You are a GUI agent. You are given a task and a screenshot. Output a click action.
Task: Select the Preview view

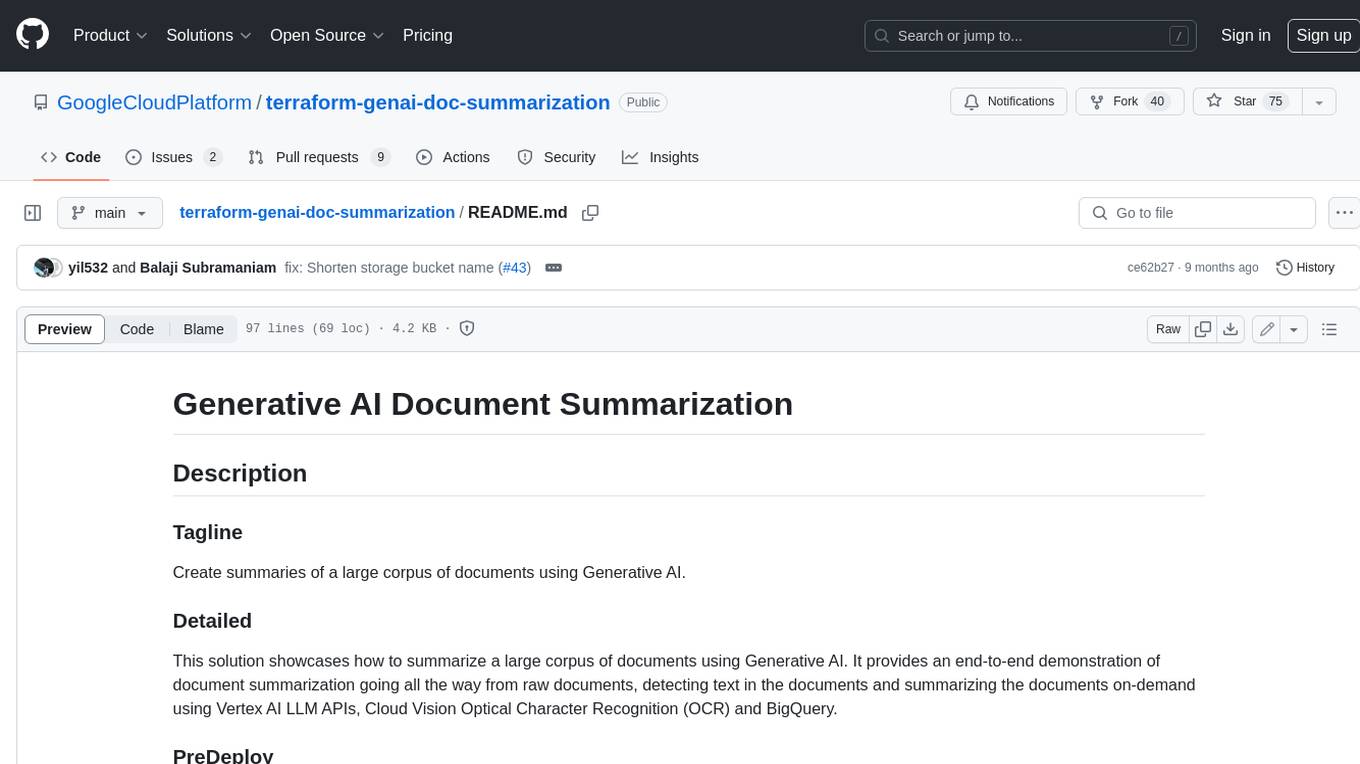[65, 329]
